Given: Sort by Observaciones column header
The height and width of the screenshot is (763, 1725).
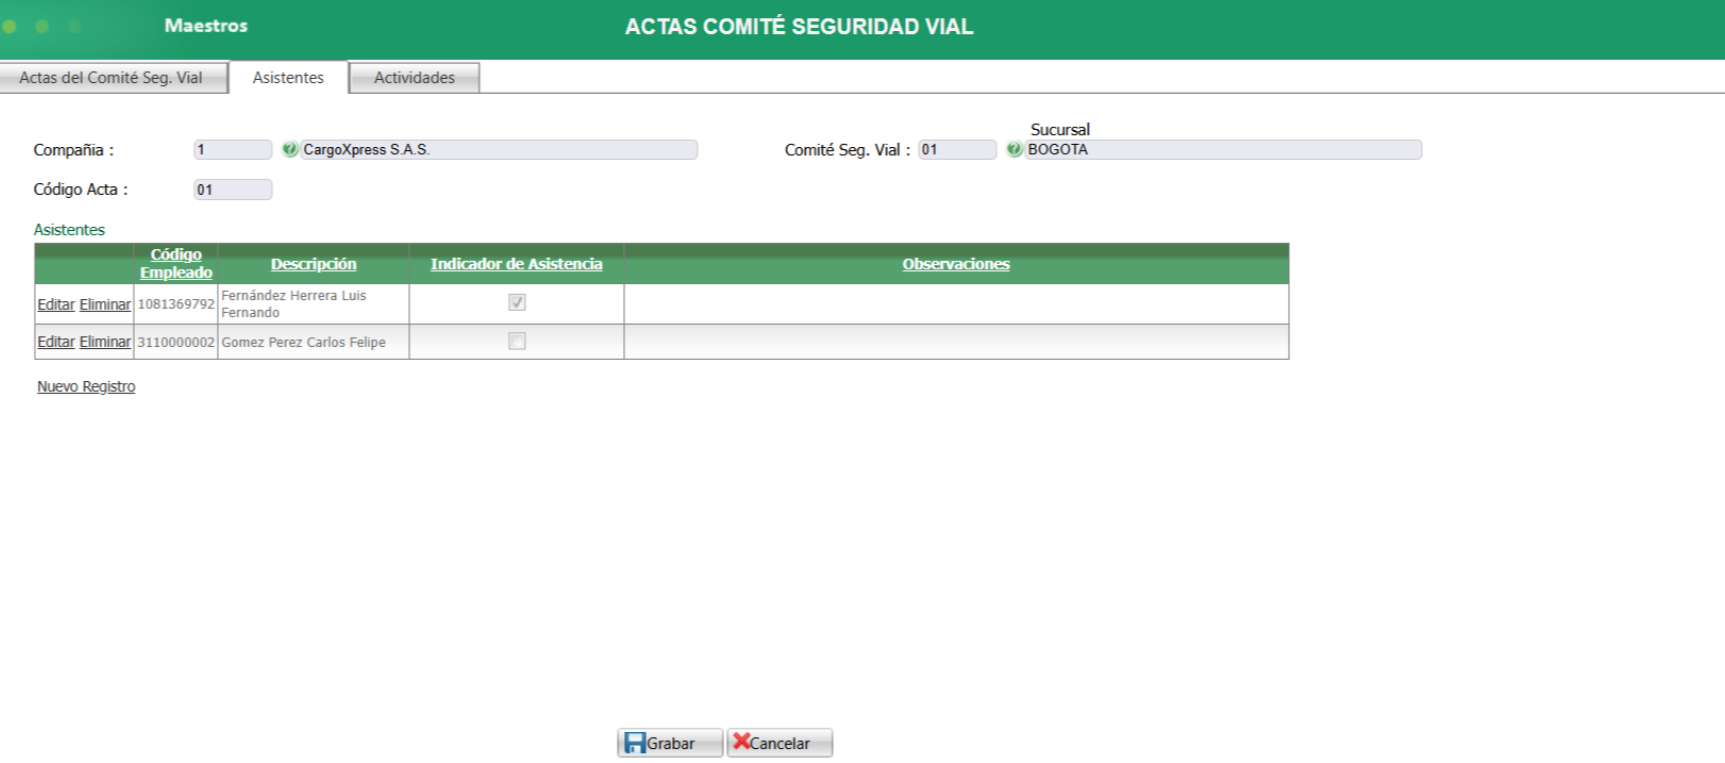Looking at the screenshot, I should point(956,264).
